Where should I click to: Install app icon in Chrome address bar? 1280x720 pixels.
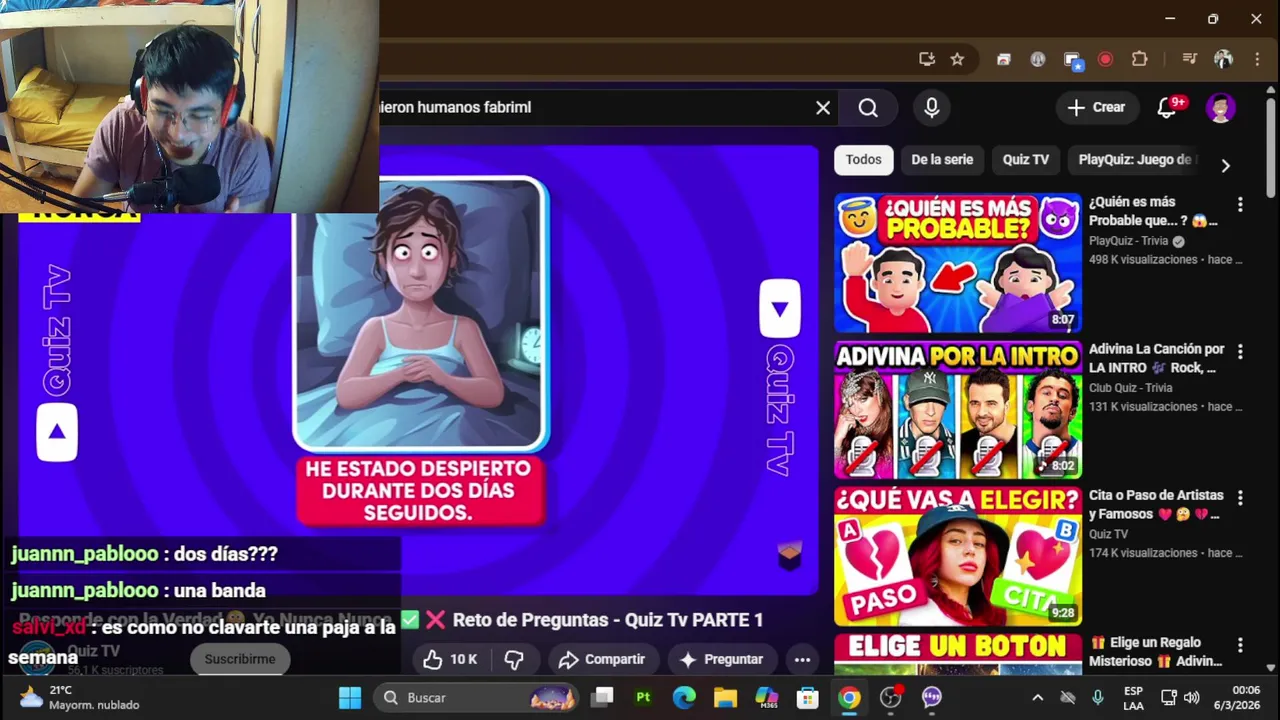[927, 59]
